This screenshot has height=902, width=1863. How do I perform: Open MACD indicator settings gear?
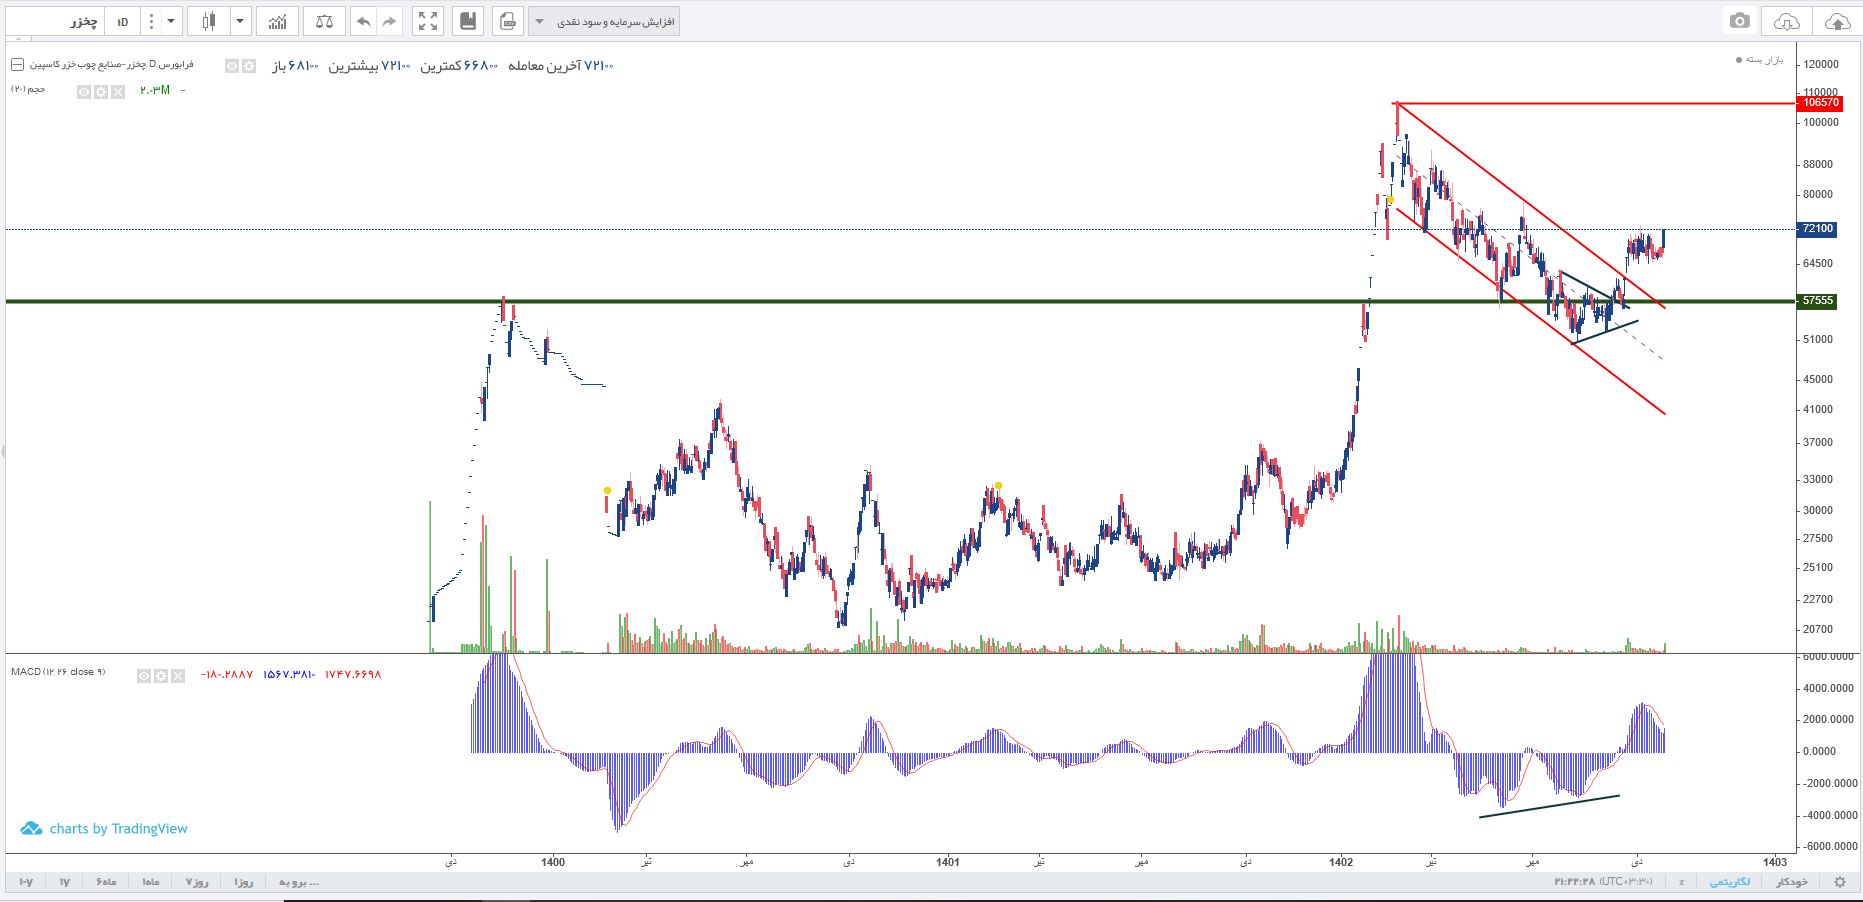(x=161, y=676)
